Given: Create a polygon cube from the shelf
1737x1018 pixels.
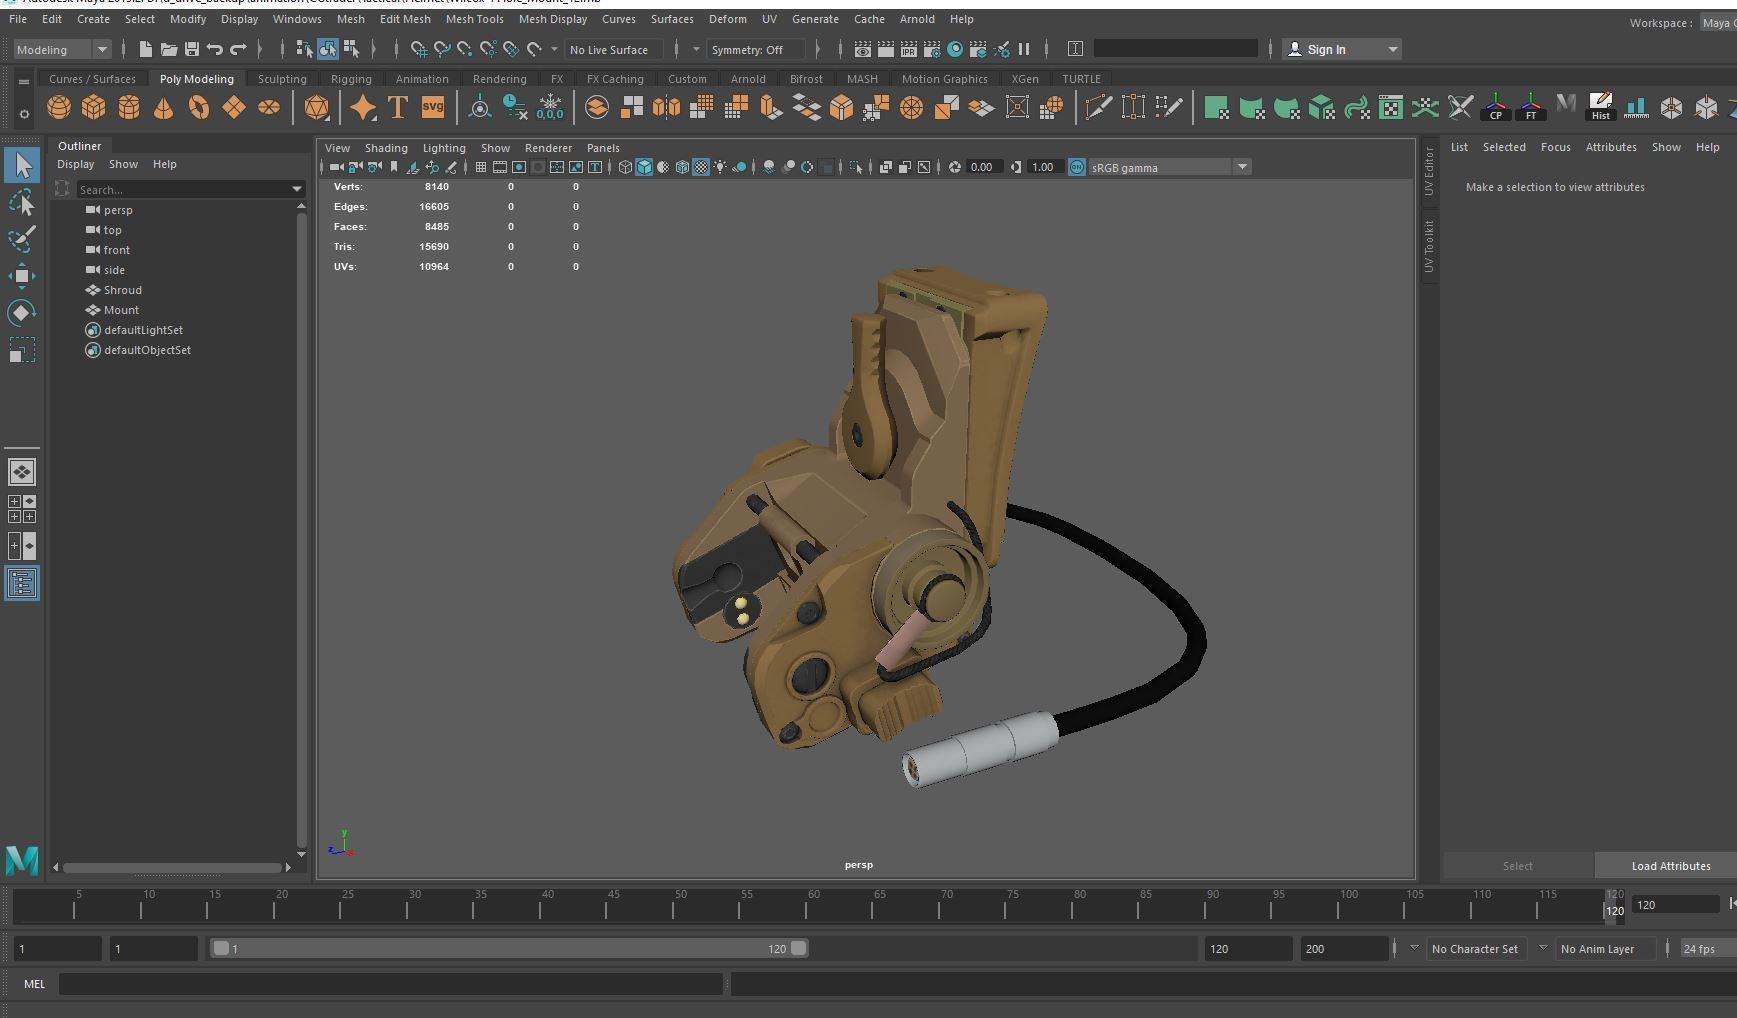Looking at the screenshot, I should click(94, 107).
